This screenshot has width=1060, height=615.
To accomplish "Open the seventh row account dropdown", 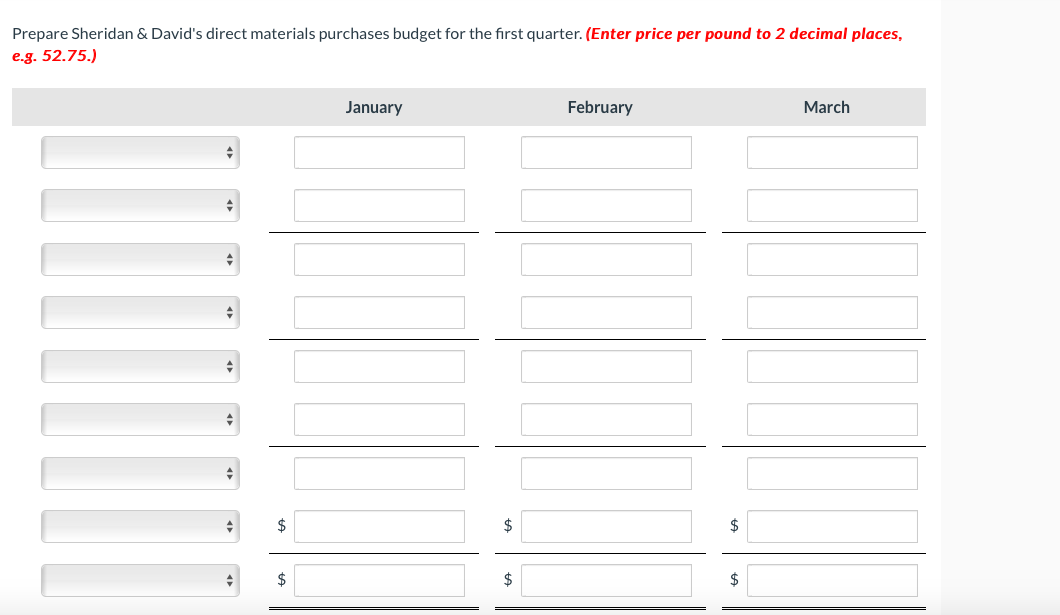I will point(140,473).
